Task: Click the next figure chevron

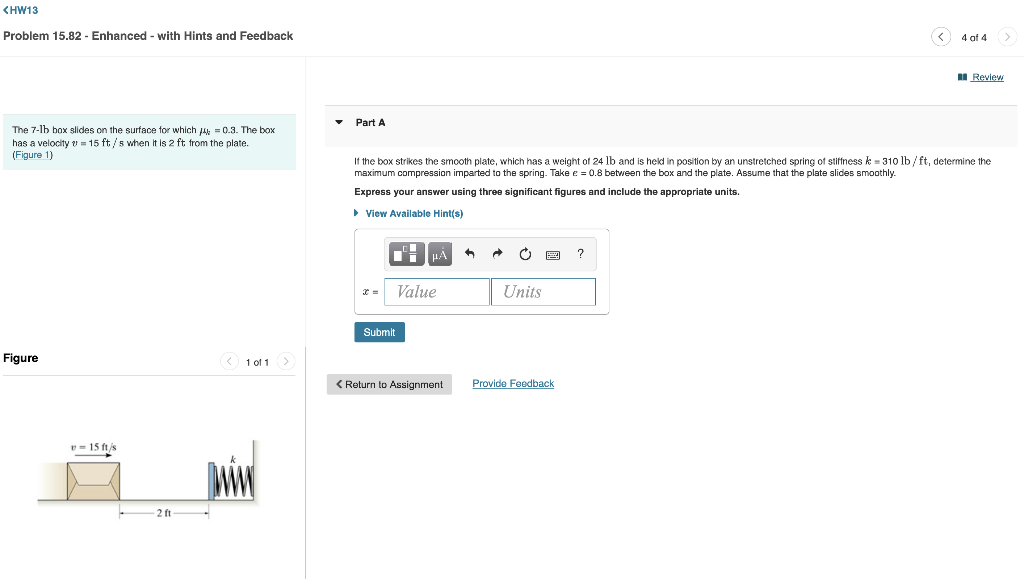Action: pyautogui.click(x=285, y=362)
